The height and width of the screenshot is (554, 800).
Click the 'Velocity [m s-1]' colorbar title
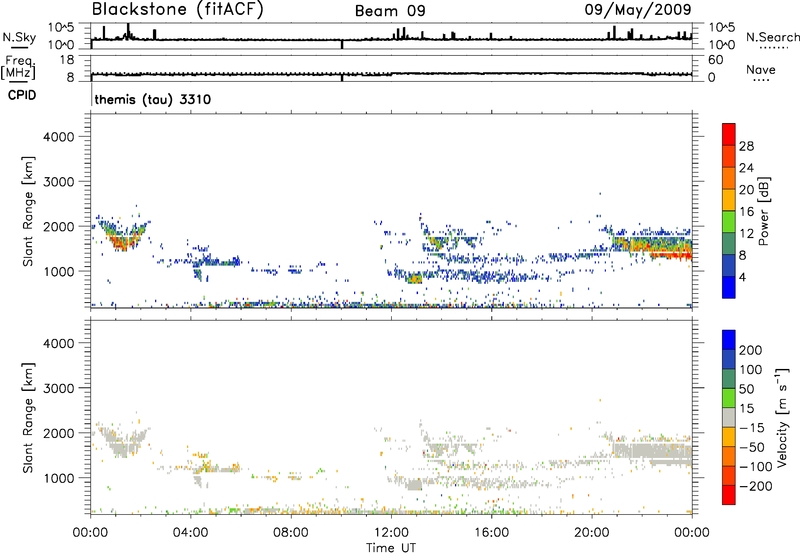(782, 417)
